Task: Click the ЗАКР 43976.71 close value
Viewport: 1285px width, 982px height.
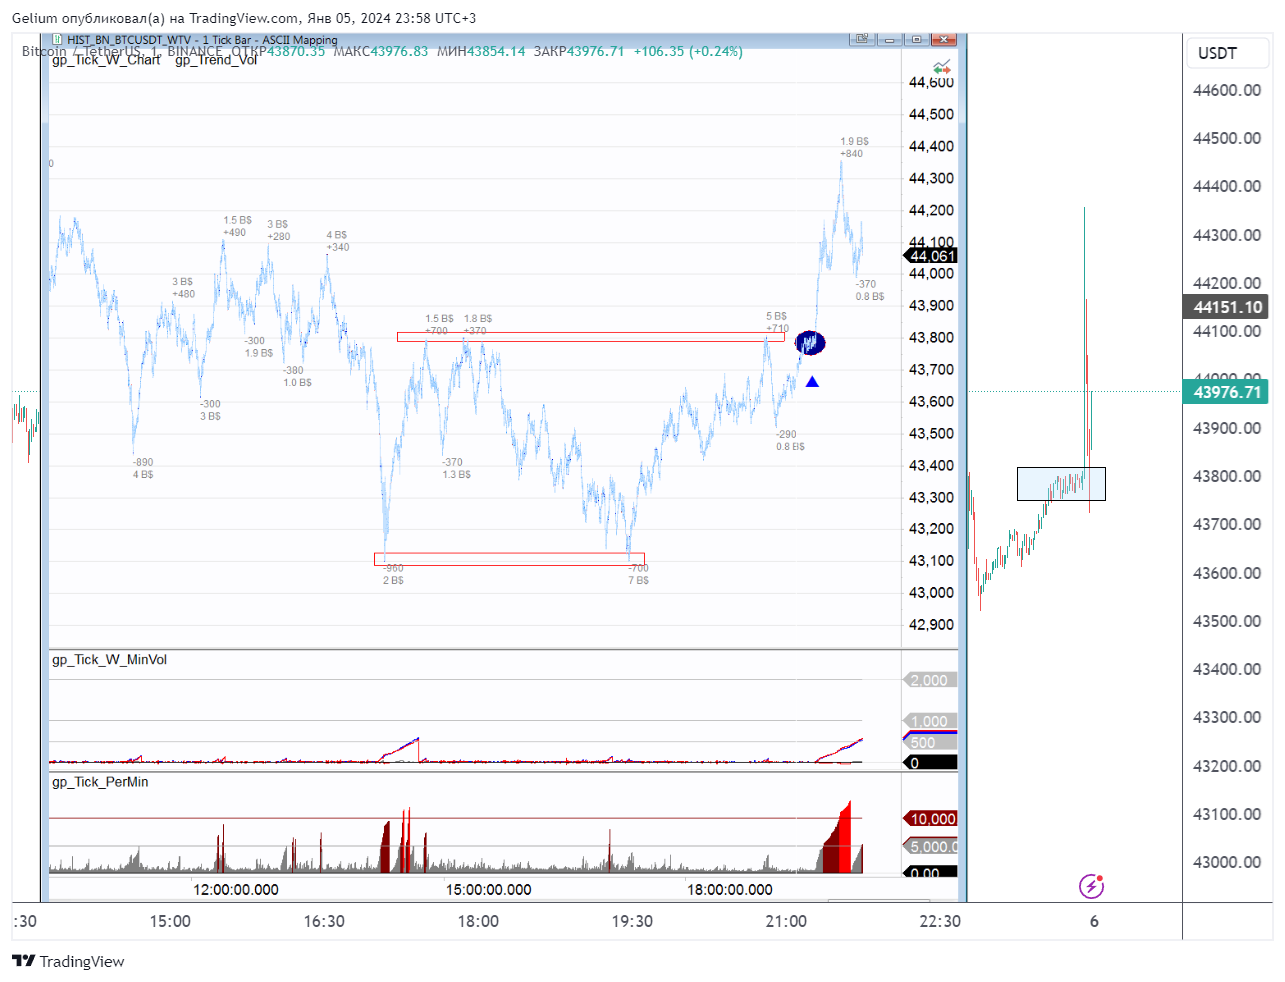Action: point(578,51)
